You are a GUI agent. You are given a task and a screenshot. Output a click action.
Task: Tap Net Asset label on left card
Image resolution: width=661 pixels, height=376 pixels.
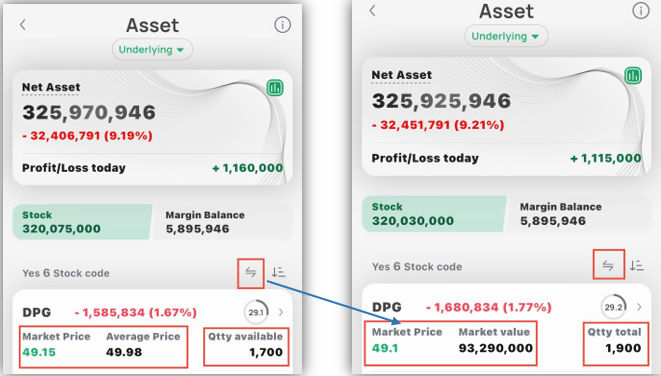(x=51, y=87)
